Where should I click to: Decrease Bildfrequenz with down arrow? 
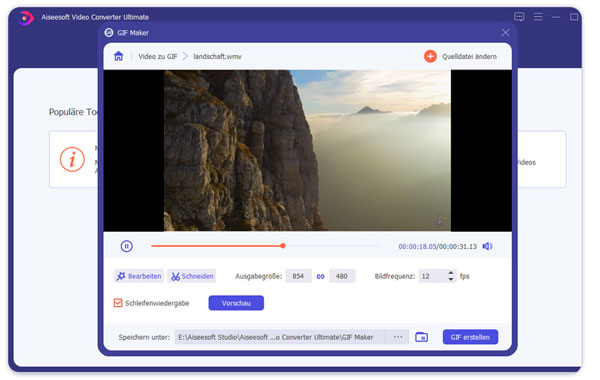pyautogui.click(x=451, y=279)
